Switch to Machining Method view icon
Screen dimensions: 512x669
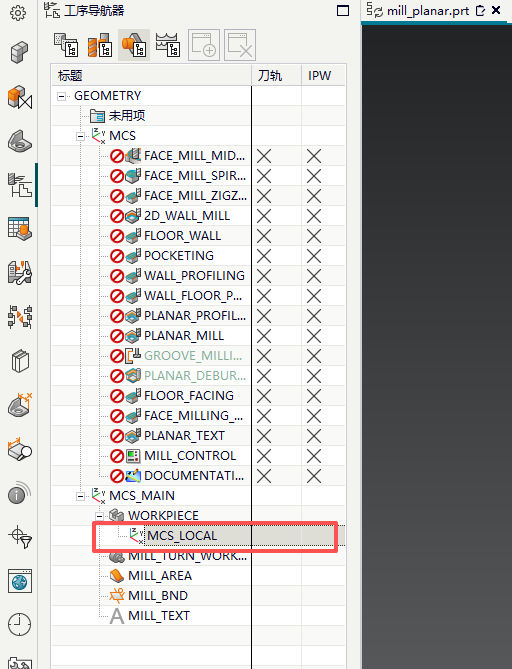tap(168, 45)
